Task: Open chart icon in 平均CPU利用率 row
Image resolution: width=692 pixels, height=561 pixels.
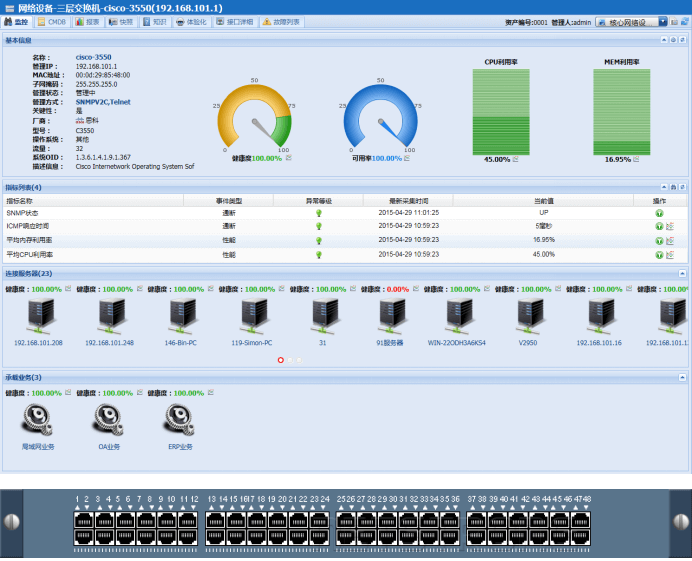Action: click(670, 255)
